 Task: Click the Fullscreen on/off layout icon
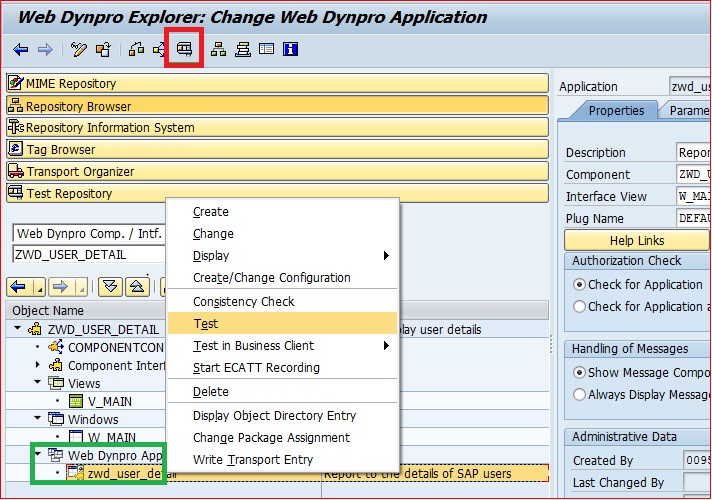267,49
